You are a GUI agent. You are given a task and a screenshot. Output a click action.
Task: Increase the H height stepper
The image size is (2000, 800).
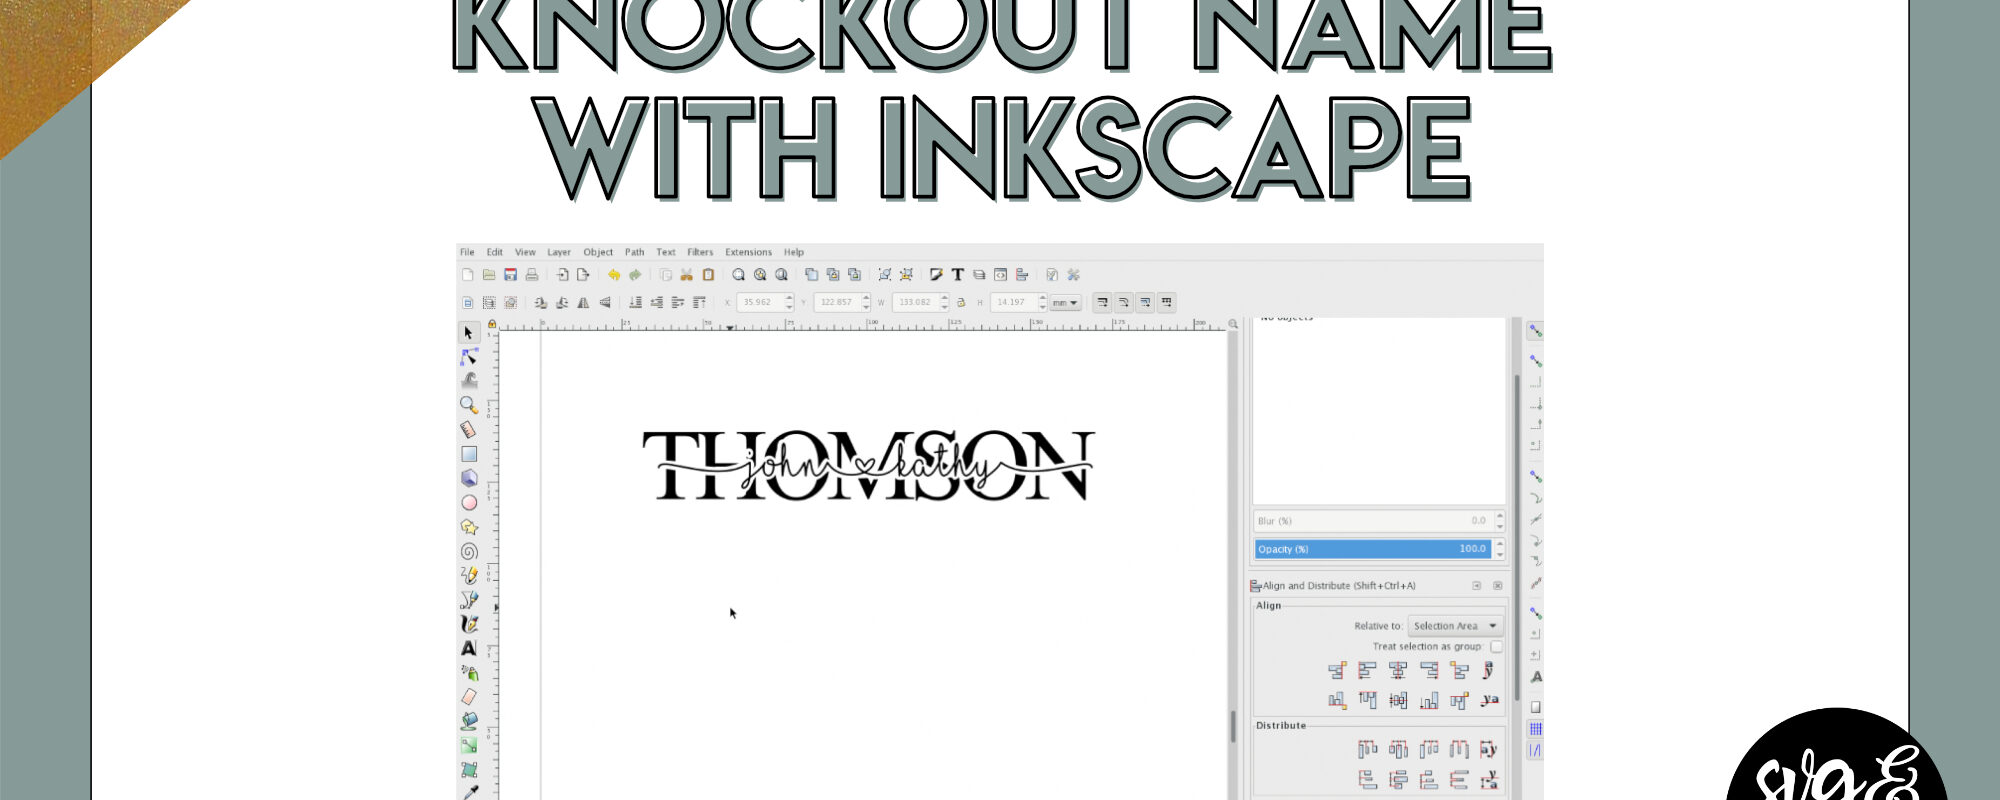pyautogui.click(x=1043, y=298)
